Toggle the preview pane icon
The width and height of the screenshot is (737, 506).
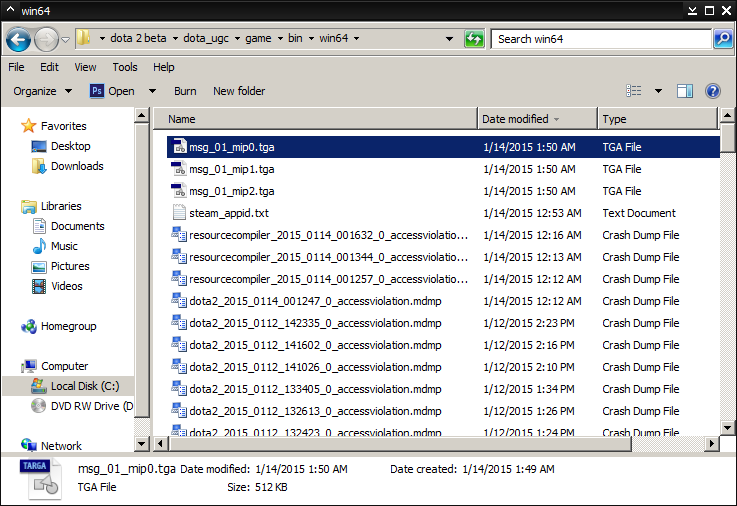(x=685, y=91)
